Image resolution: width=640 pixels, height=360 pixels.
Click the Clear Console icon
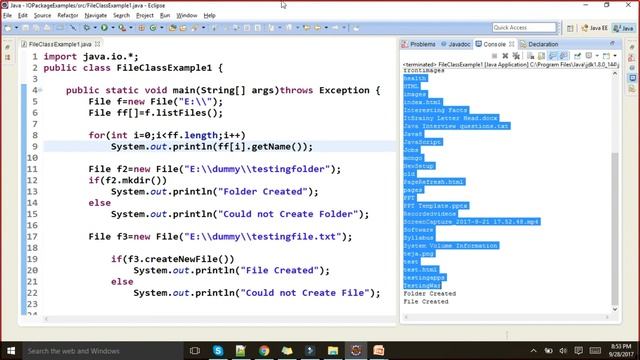(x=531, y=56)
